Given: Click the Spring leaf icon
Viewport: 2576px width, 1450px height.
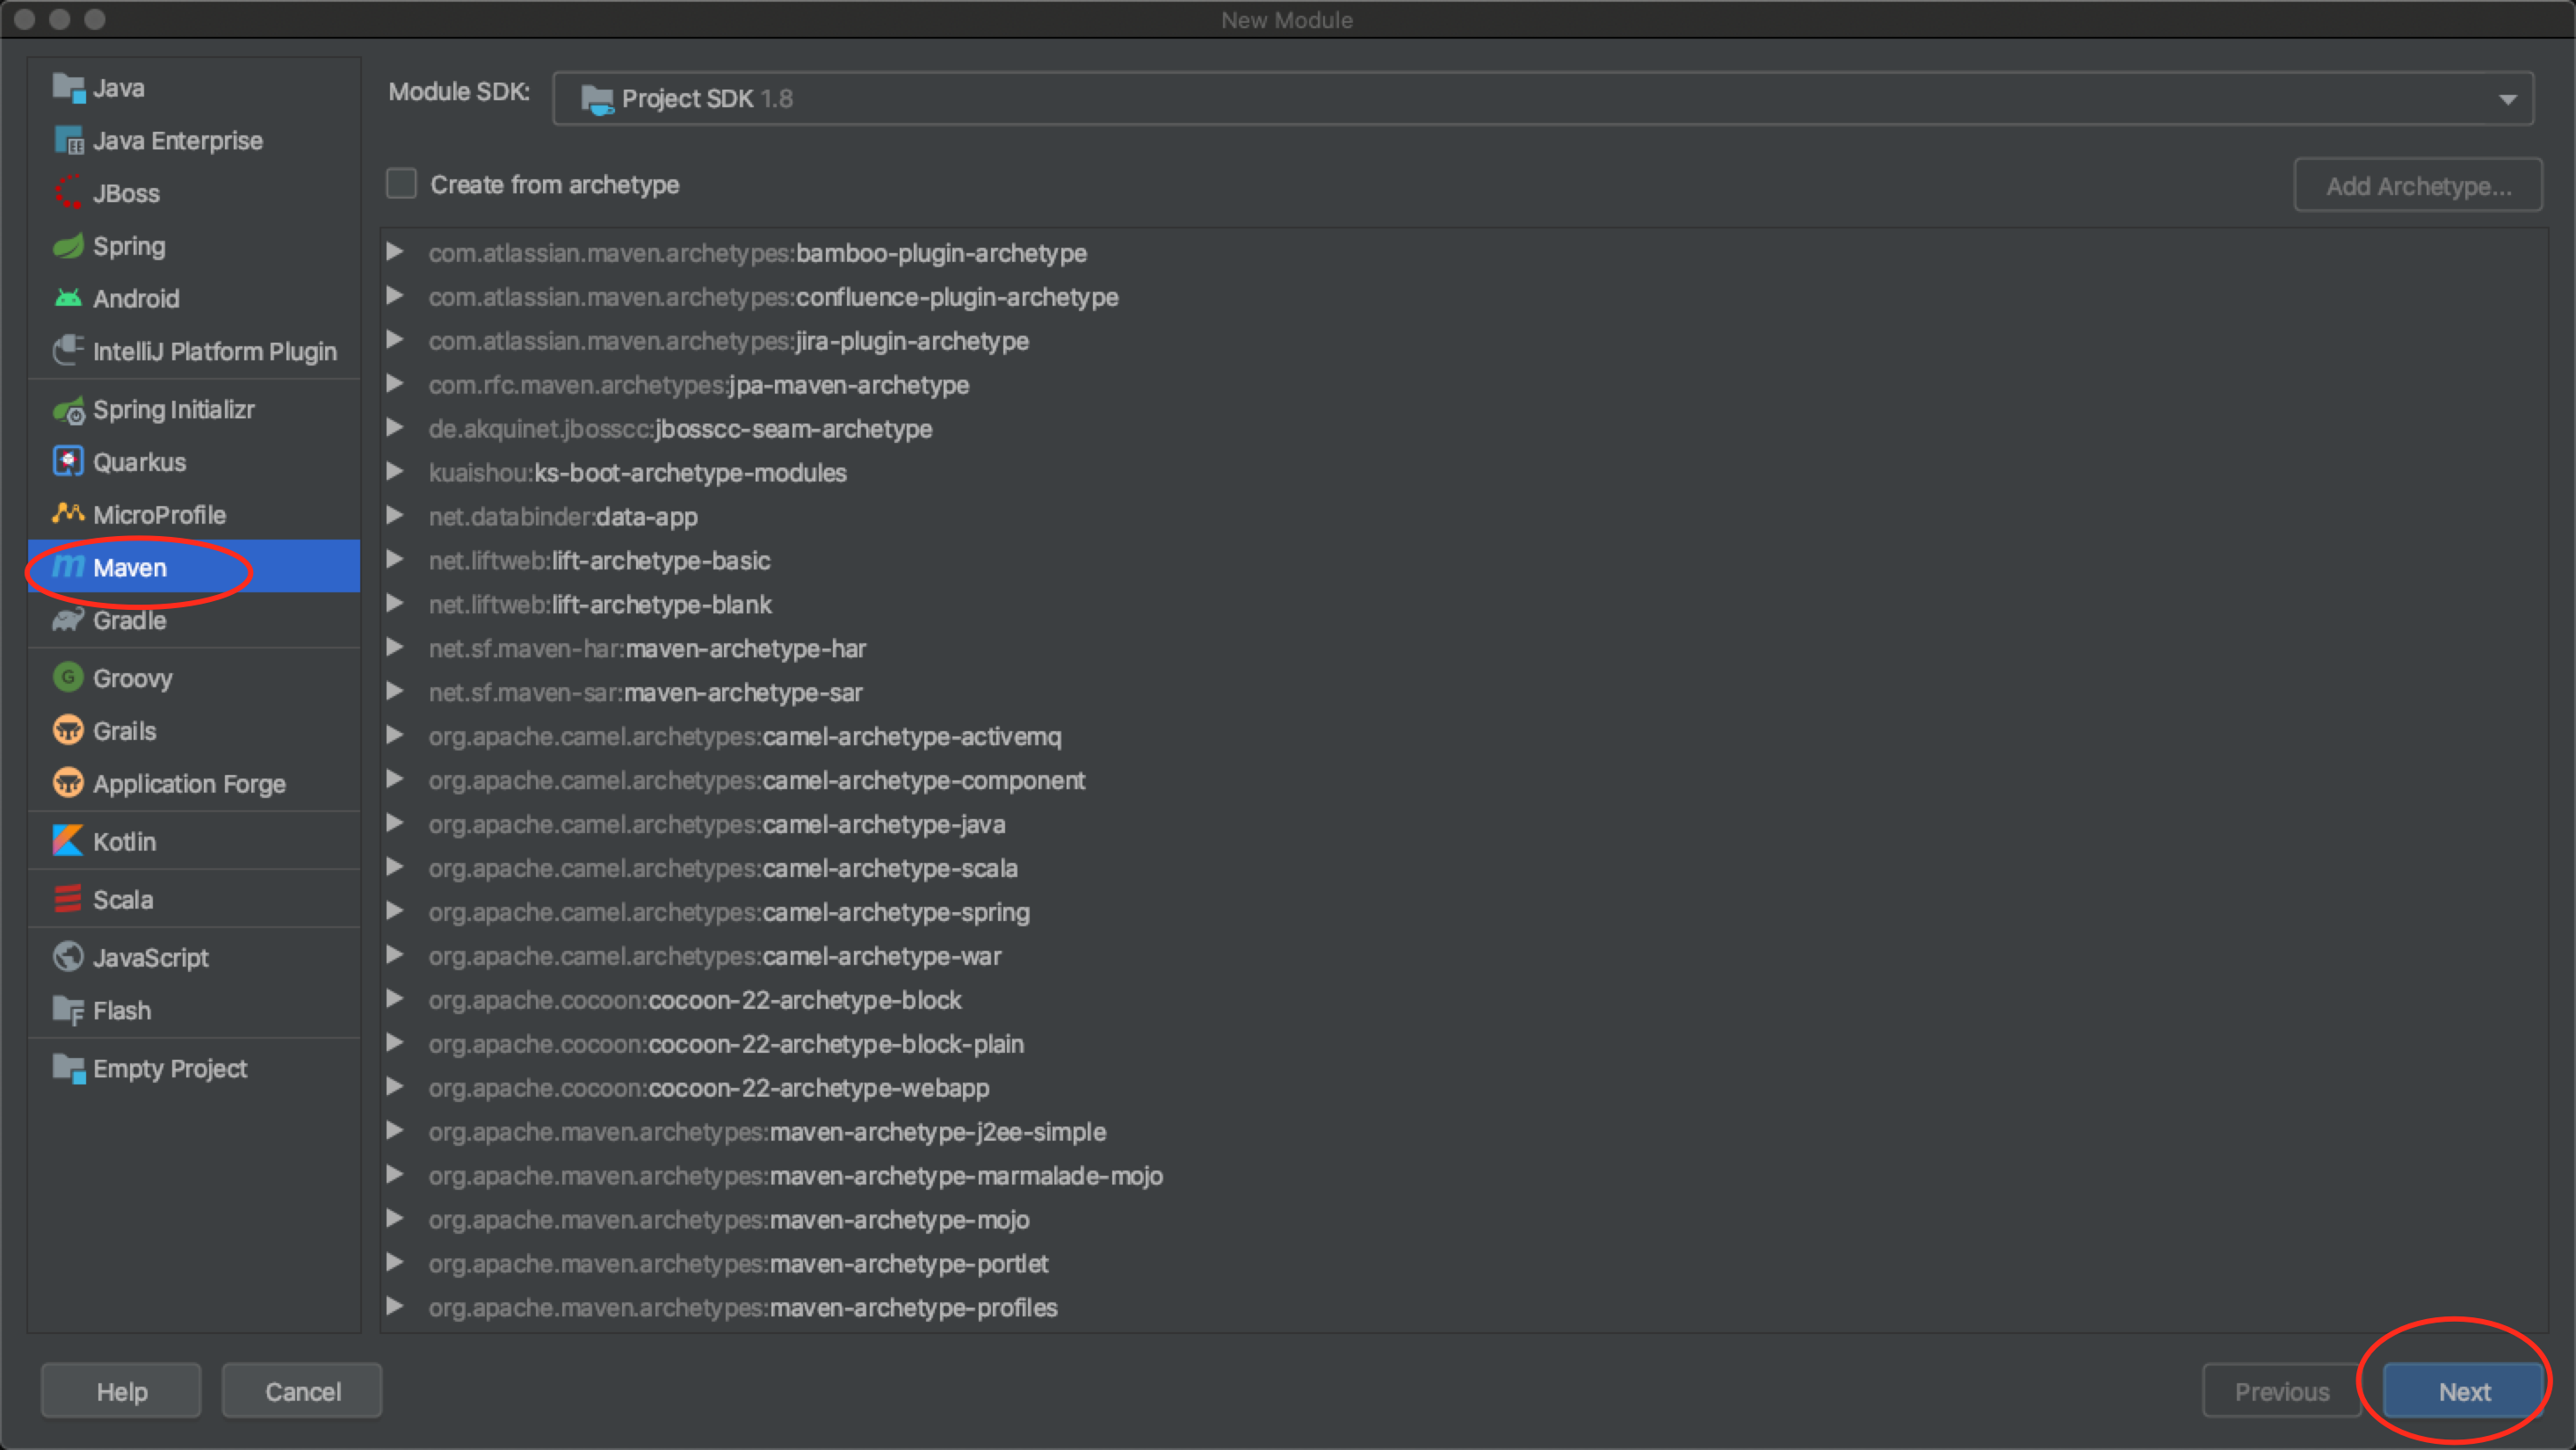Looking at the screenshot, I should tap(67, 246).
